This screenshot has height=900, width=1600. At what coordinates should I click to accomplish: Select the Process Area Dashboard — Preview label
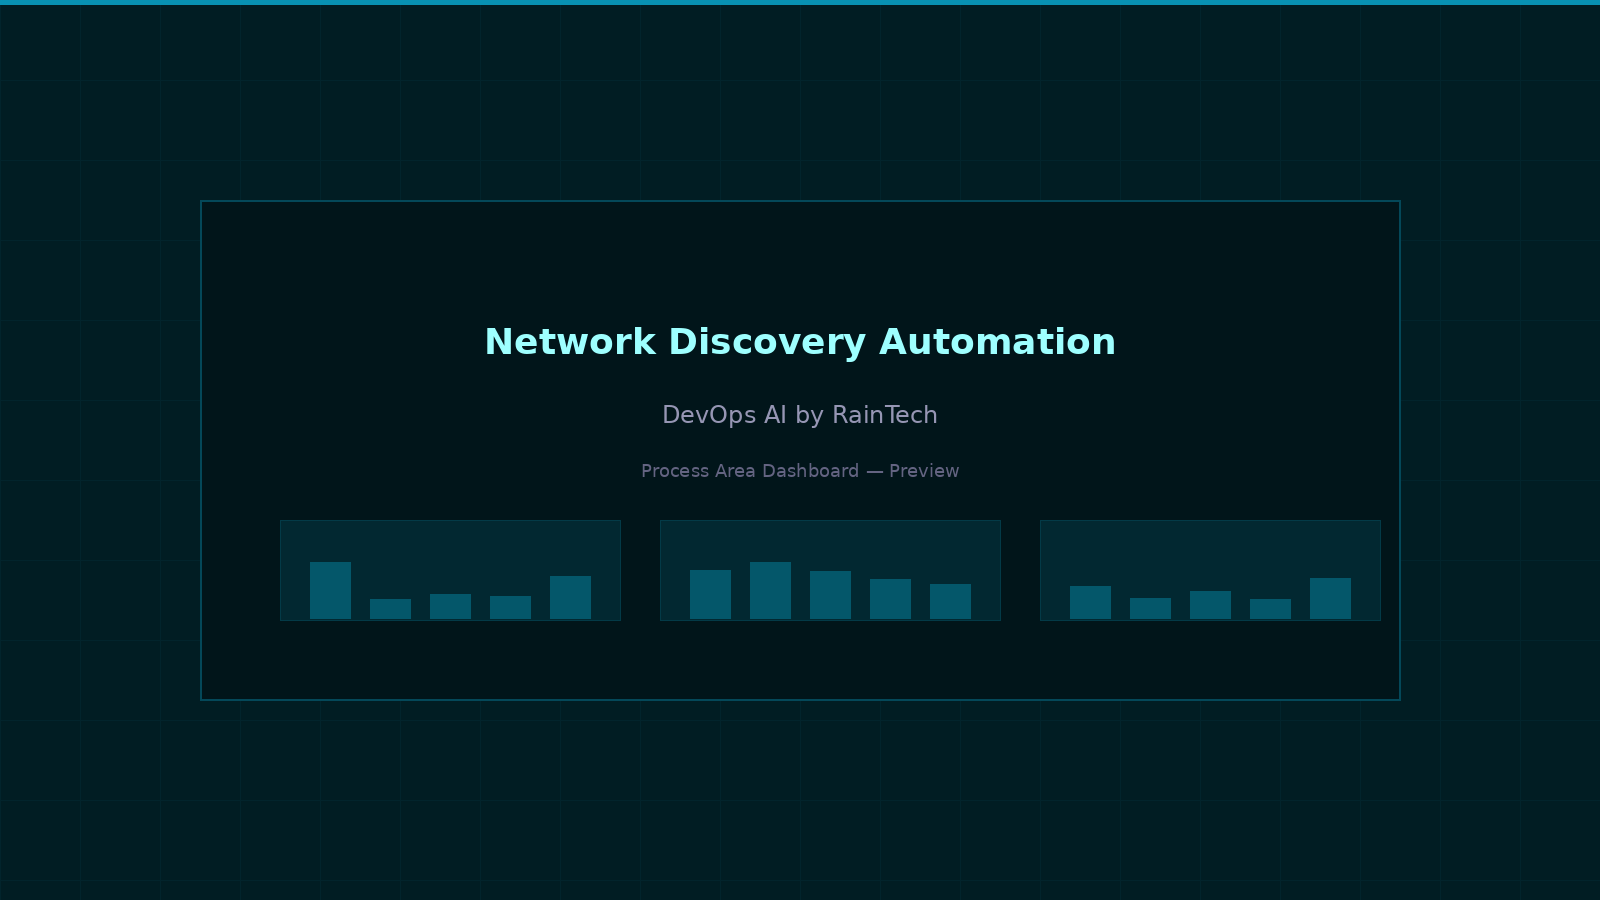[x=800, y=471]
